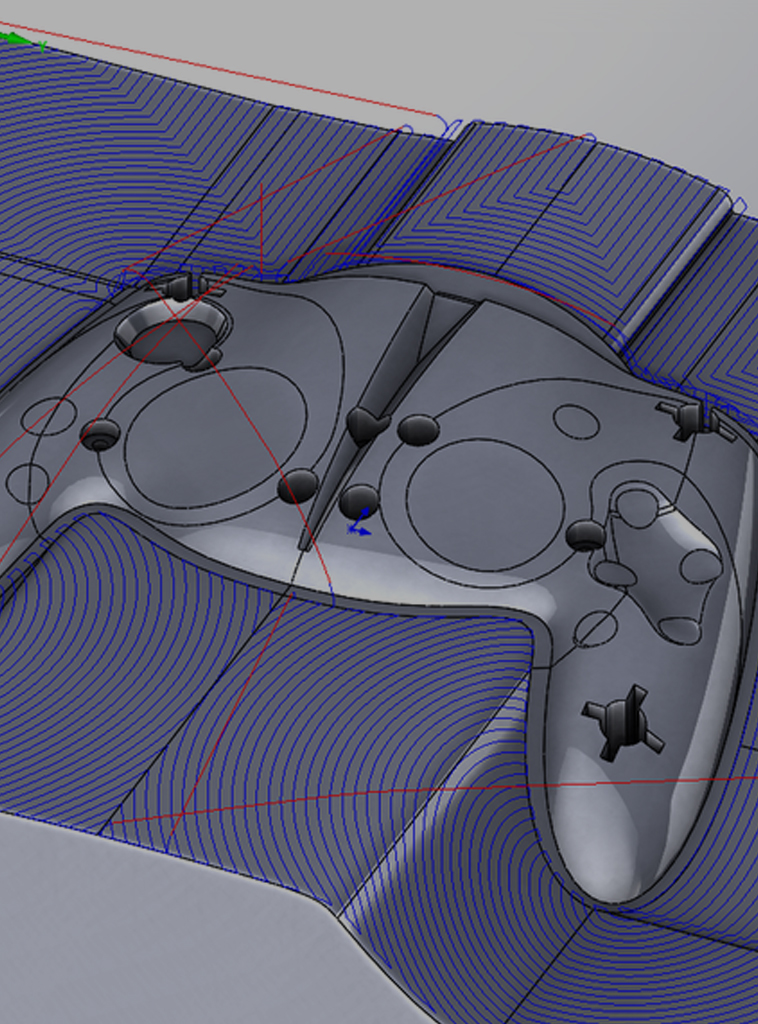Pick the small boss above the deep round pocket
The image size is (758, 1024).
coord(181,287)
